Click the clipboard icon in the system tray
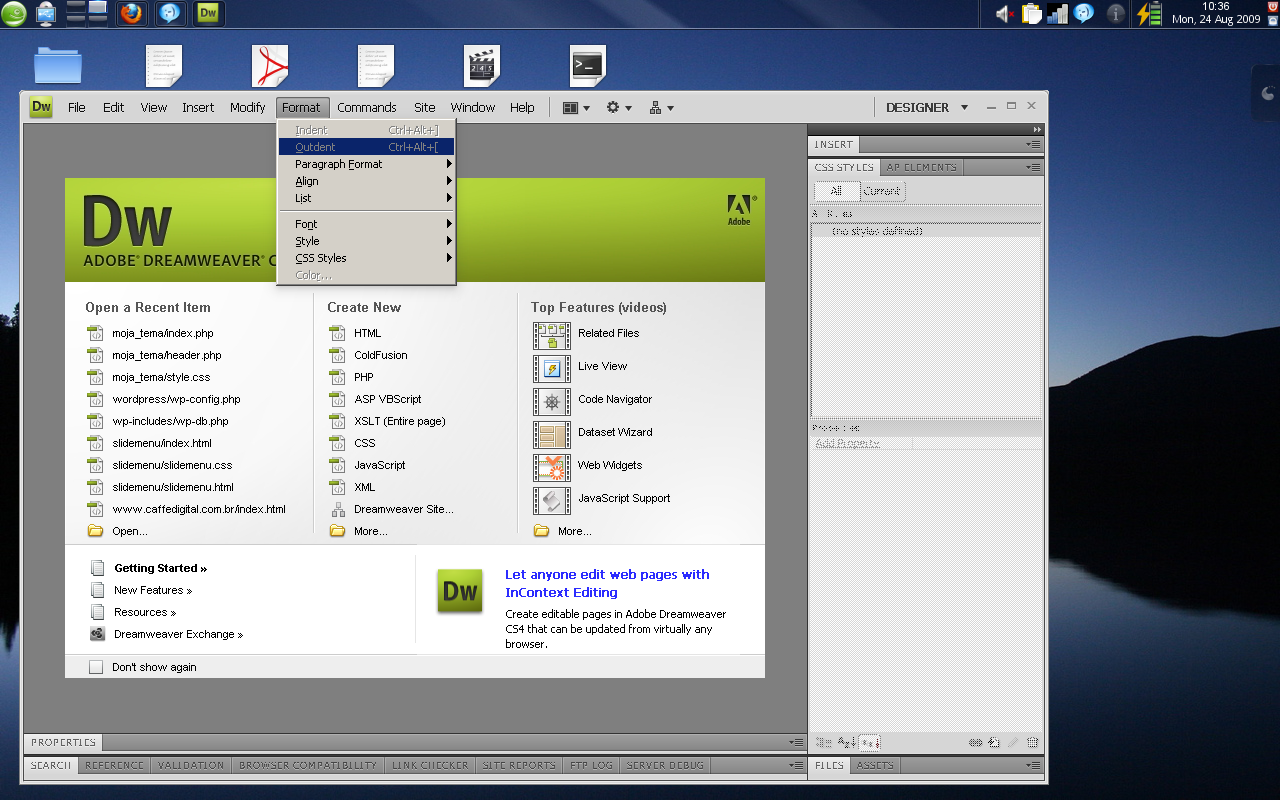Image resolution: width=1280 pixels, height=800 pixels. (x=1032, y=14)
